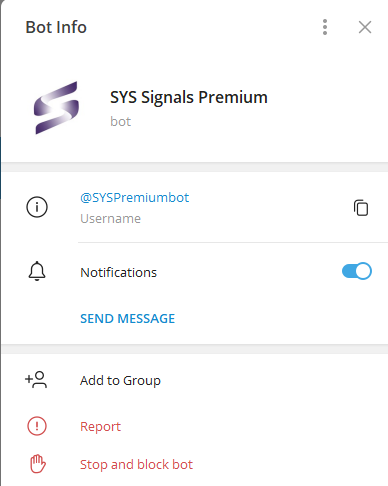
Task: Click the add person icon
Action: tap(36, 380)
